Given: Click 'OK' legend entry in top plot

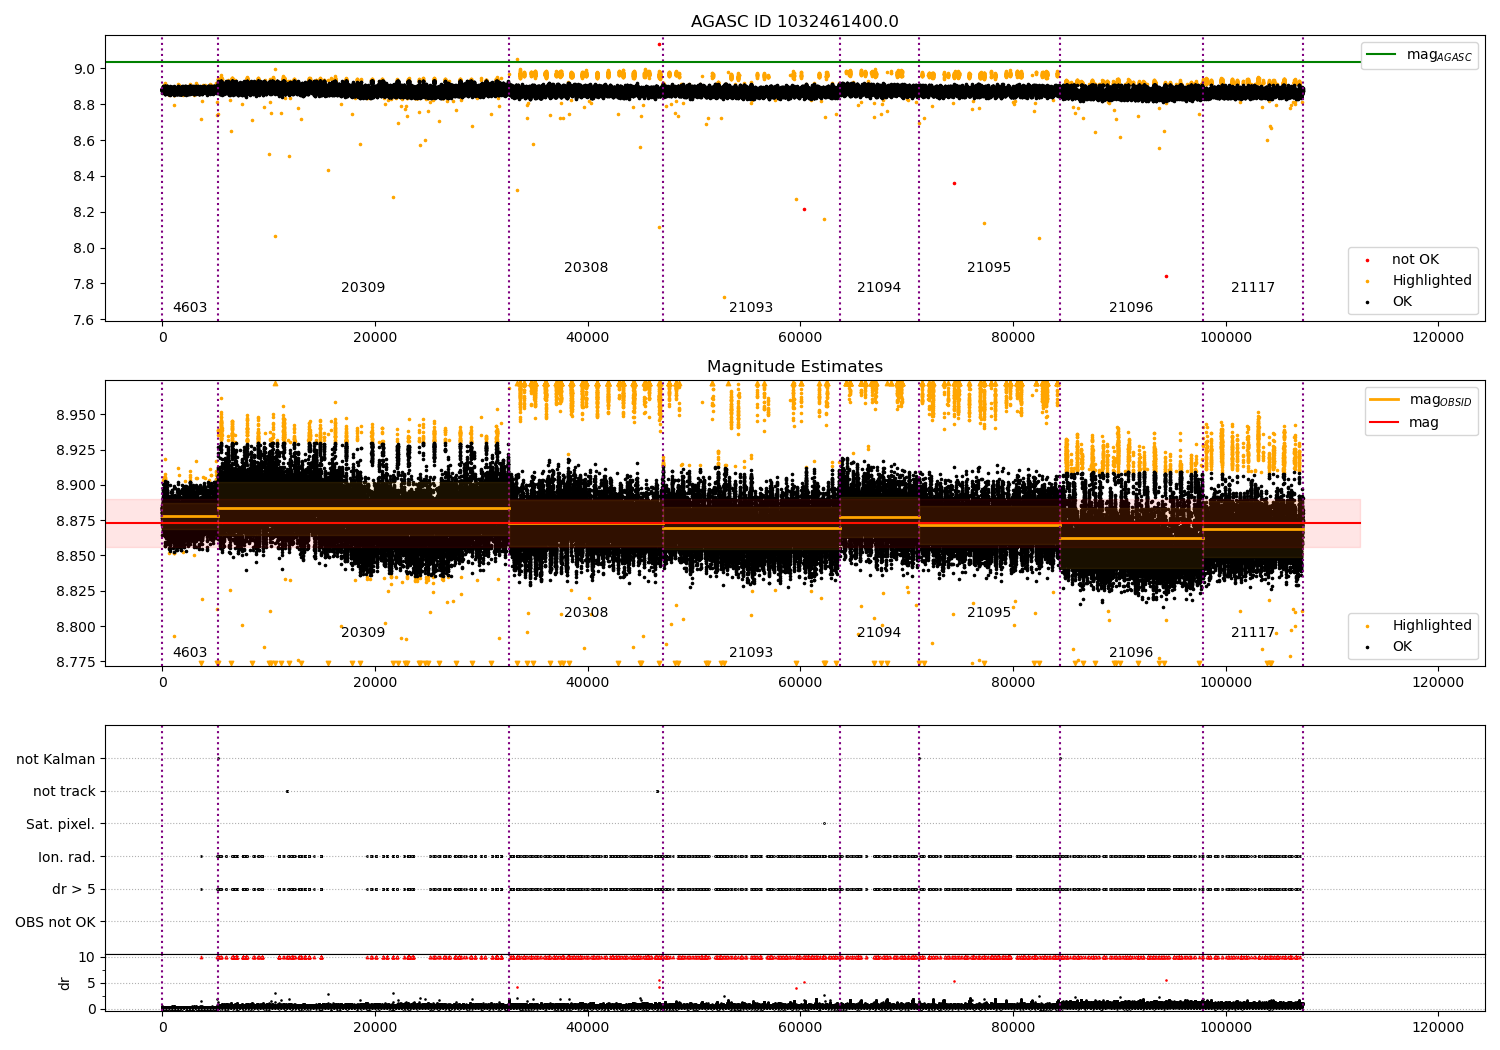Looking at the screenshot, I should (x=1402, y=302).
